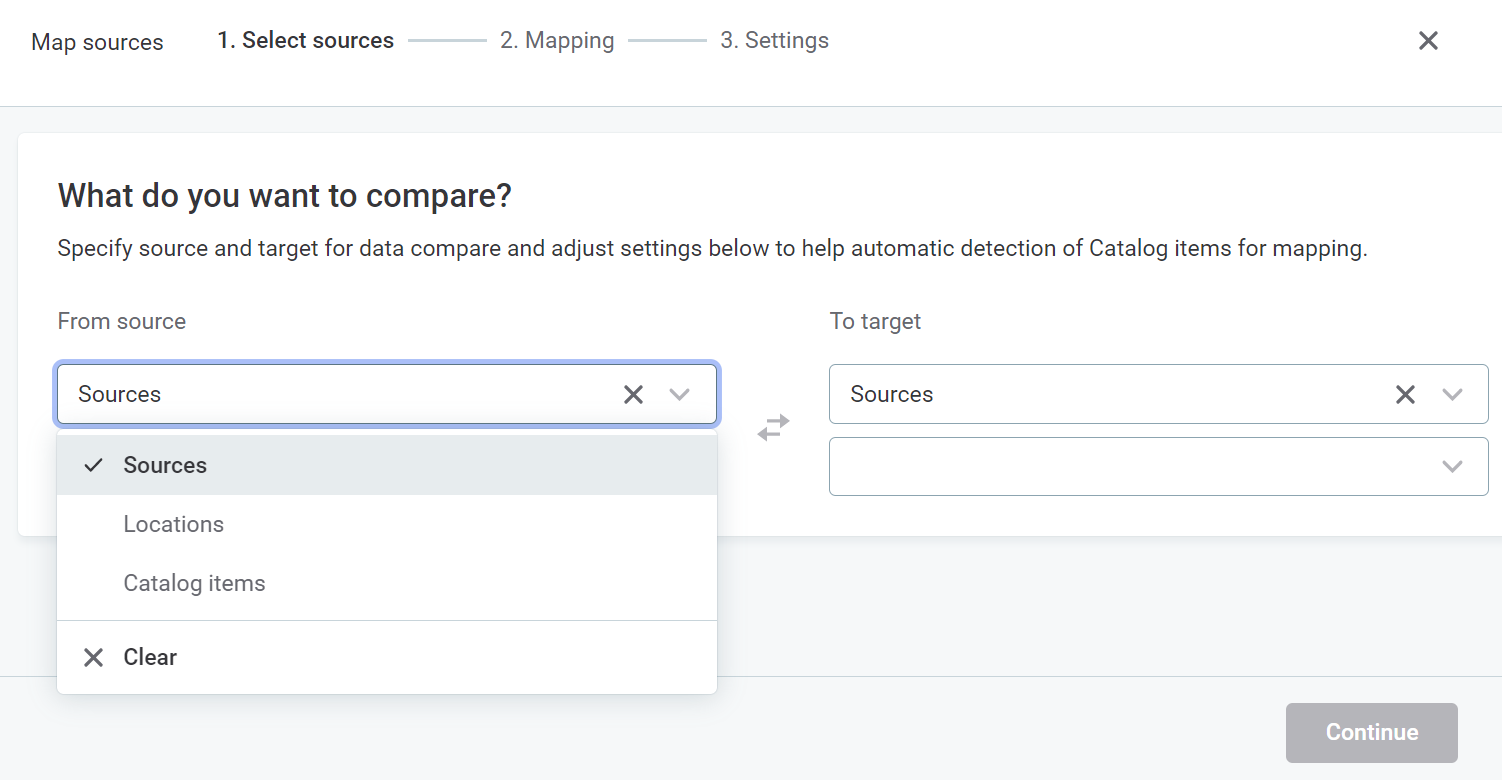Choose Locations from the dropdown list
Image resolution: width=1502 pixels, height=780 pixels.
pyautogui.click(x=174, y=524)
